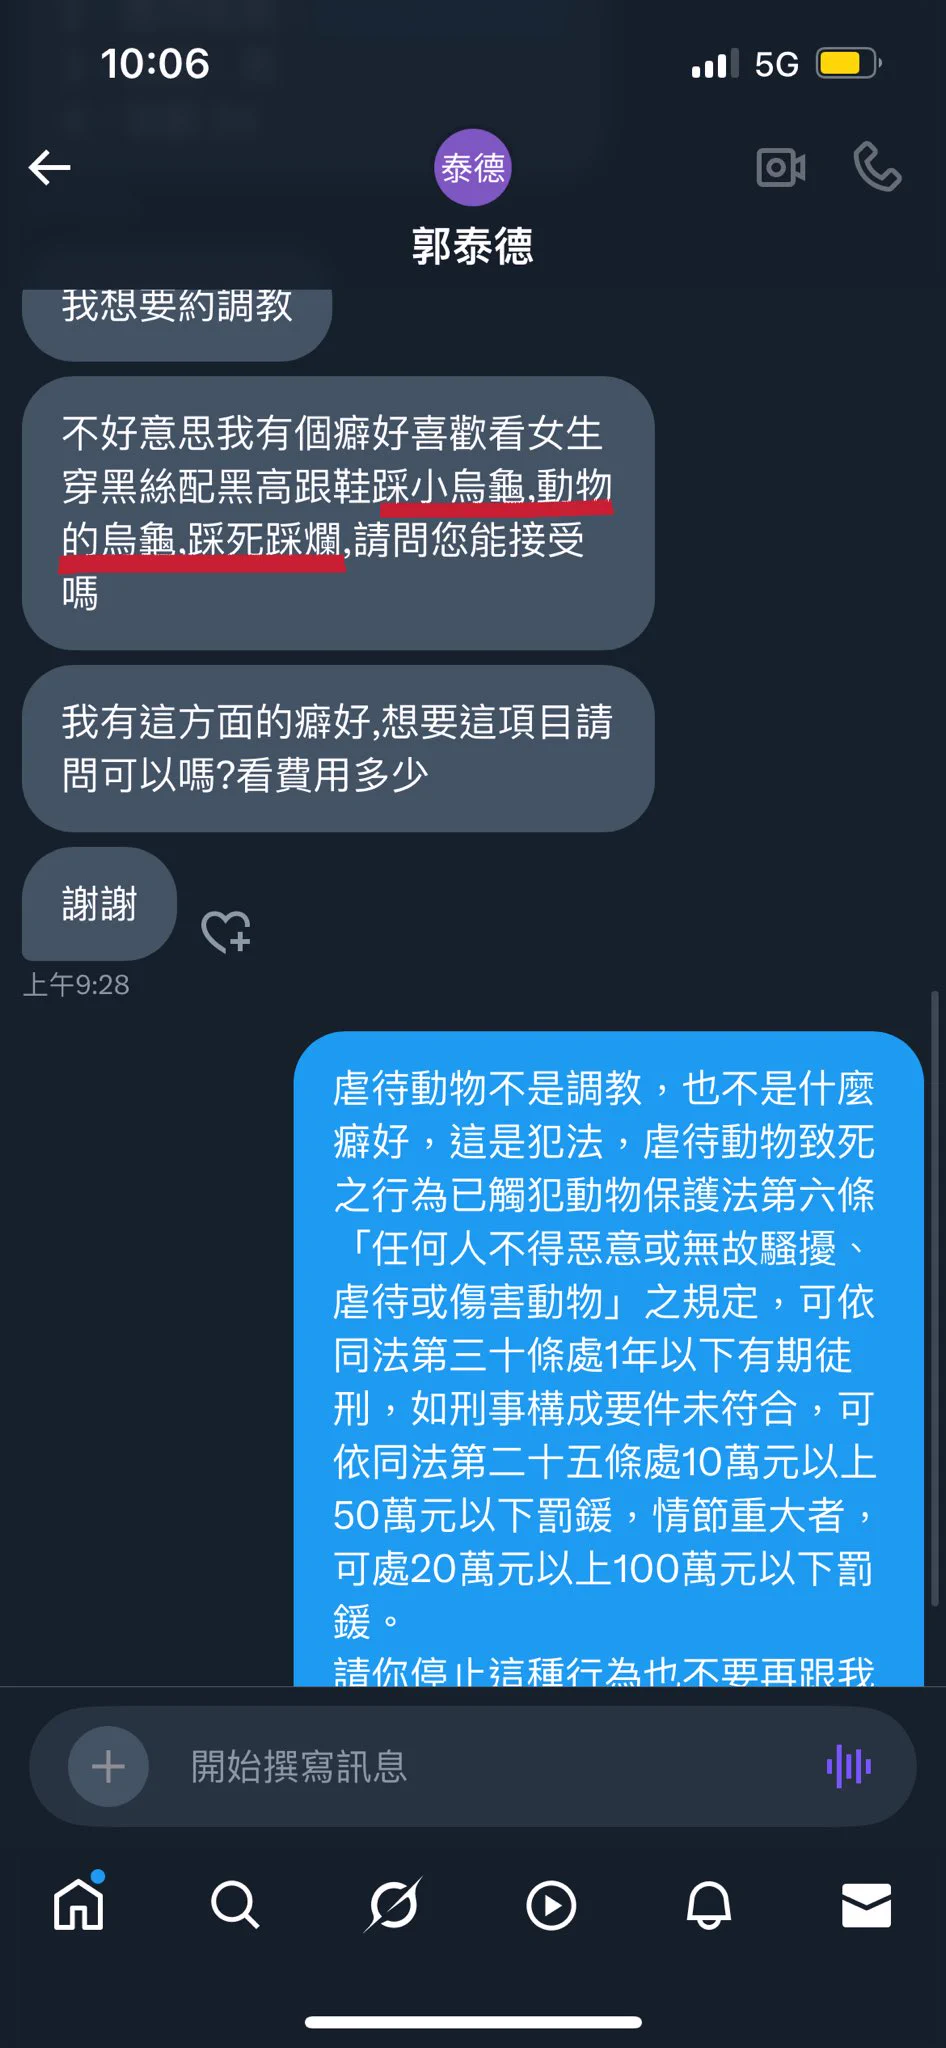Screen dimensions: 946x2048
Task: Open 郭泰德 conversation name header
Action: pyautogui.click(x=472, y=246)
